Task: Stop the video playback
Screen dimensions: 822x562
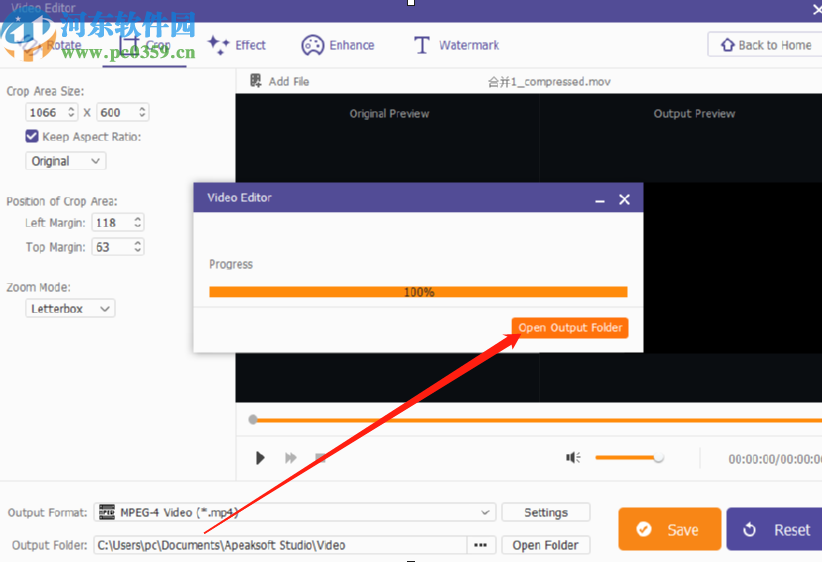Action: [x=320, y=458]
